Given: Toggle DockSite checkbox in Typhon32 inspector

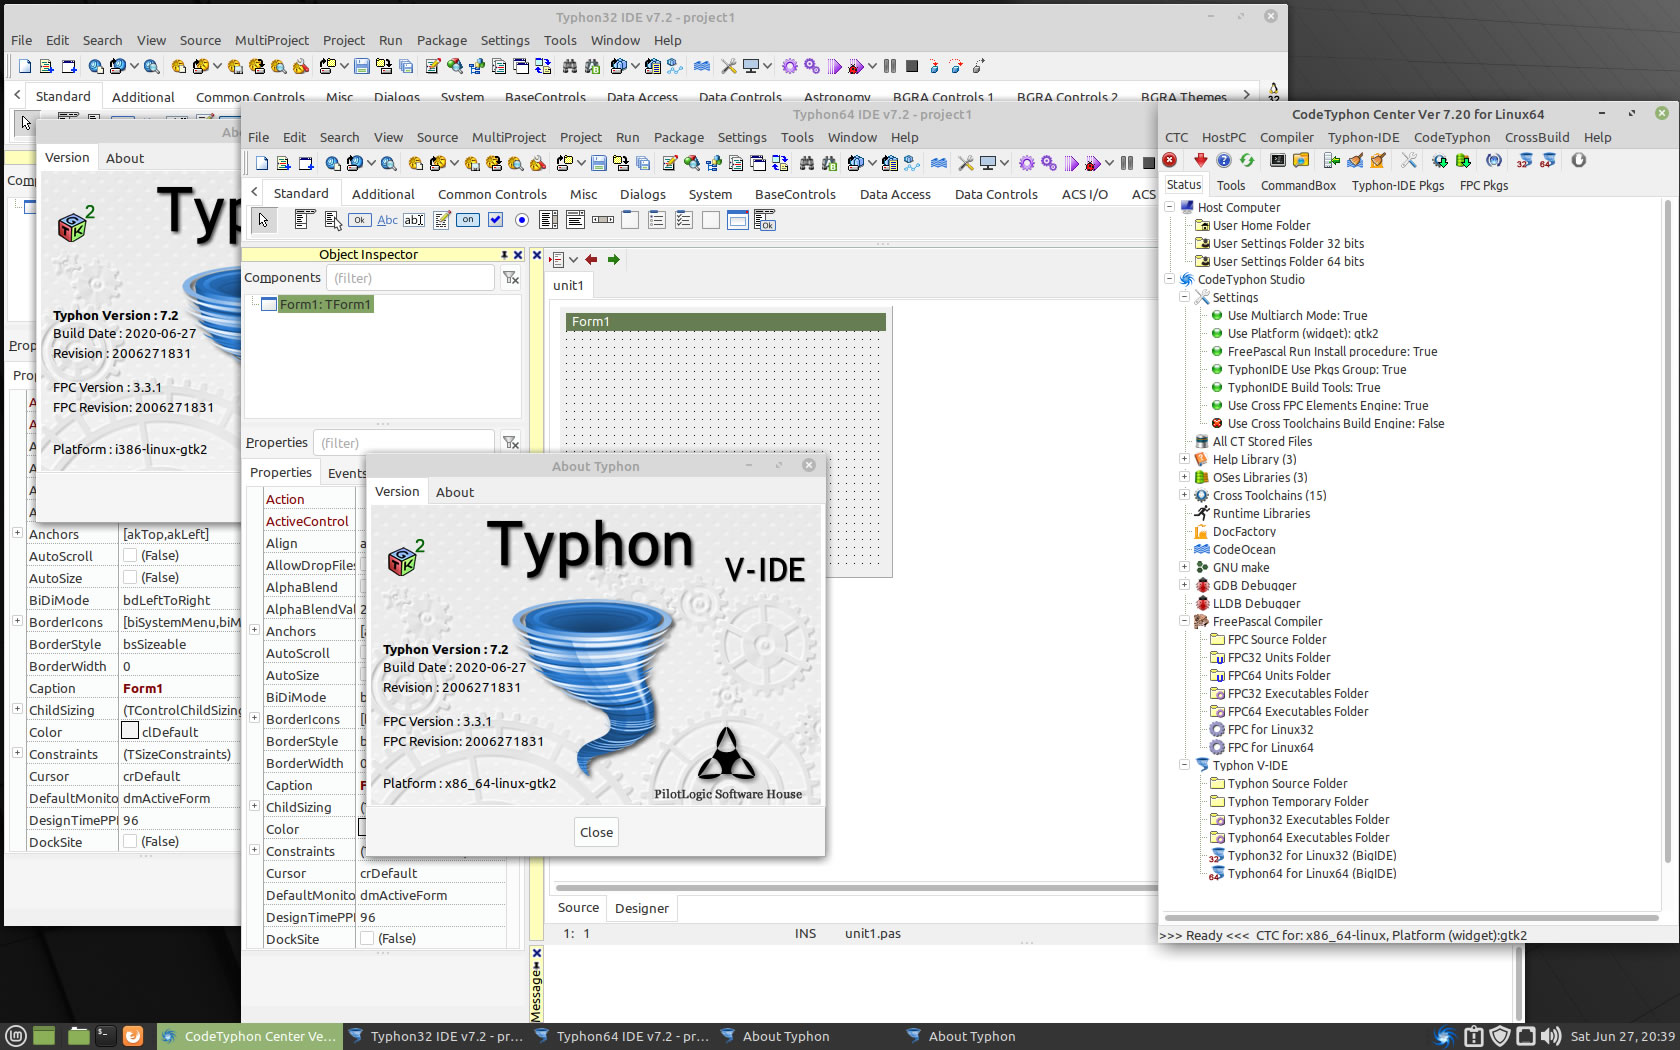Looking at the screenshot, I should (130, 842).
